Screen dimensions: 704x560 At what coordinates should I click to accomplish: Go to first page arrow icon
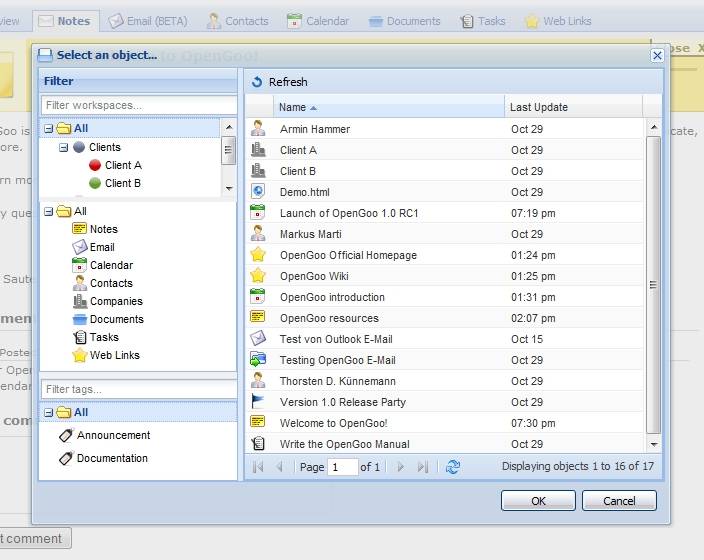tap(258, 467)
